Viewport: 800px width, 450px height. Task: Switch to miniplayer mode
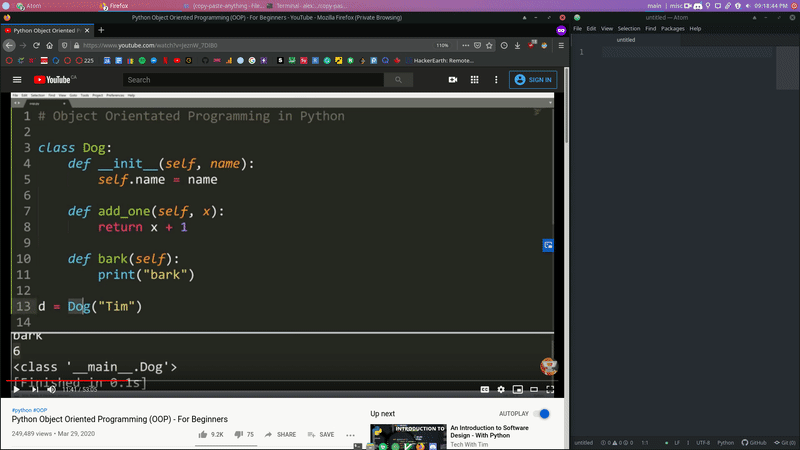coord(517,389)
